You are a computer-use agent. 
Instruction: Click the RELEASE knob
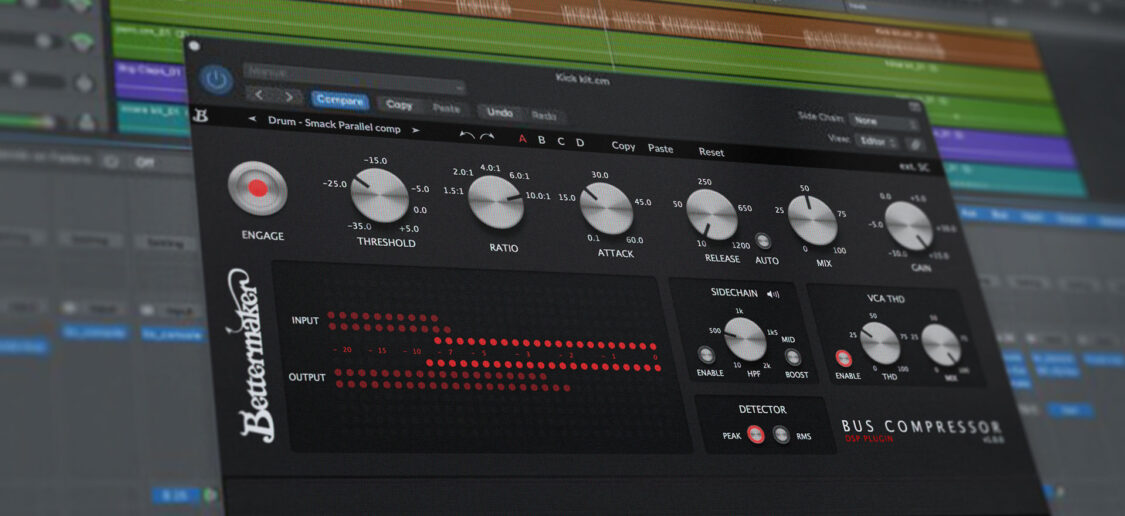coord(712,215)
